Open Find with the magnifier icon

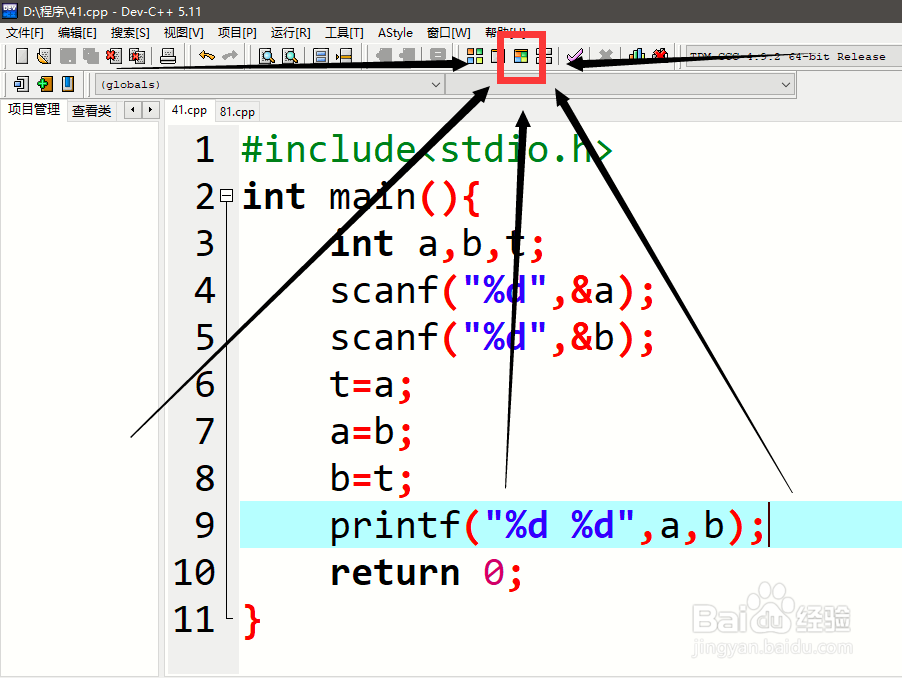pos(267,56)
